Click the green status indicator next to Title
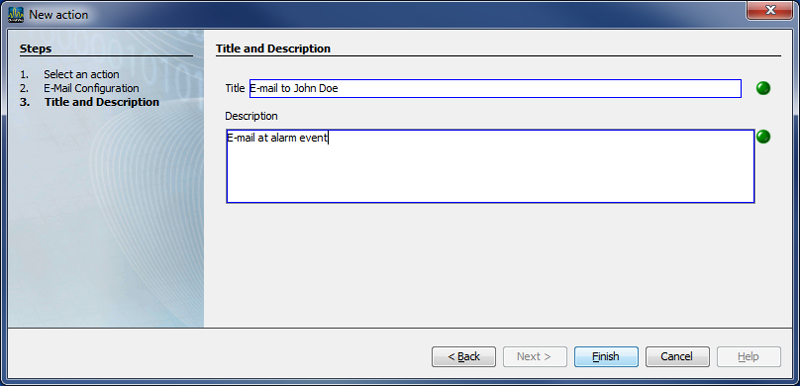The image size is (800, 386). (763, 88)
